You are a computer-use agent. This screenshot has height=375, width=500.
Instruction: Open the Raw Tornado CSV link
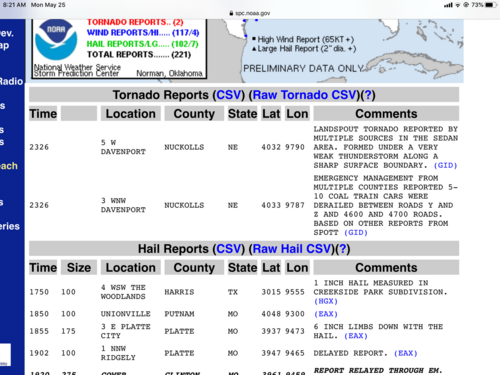point(305,95)
